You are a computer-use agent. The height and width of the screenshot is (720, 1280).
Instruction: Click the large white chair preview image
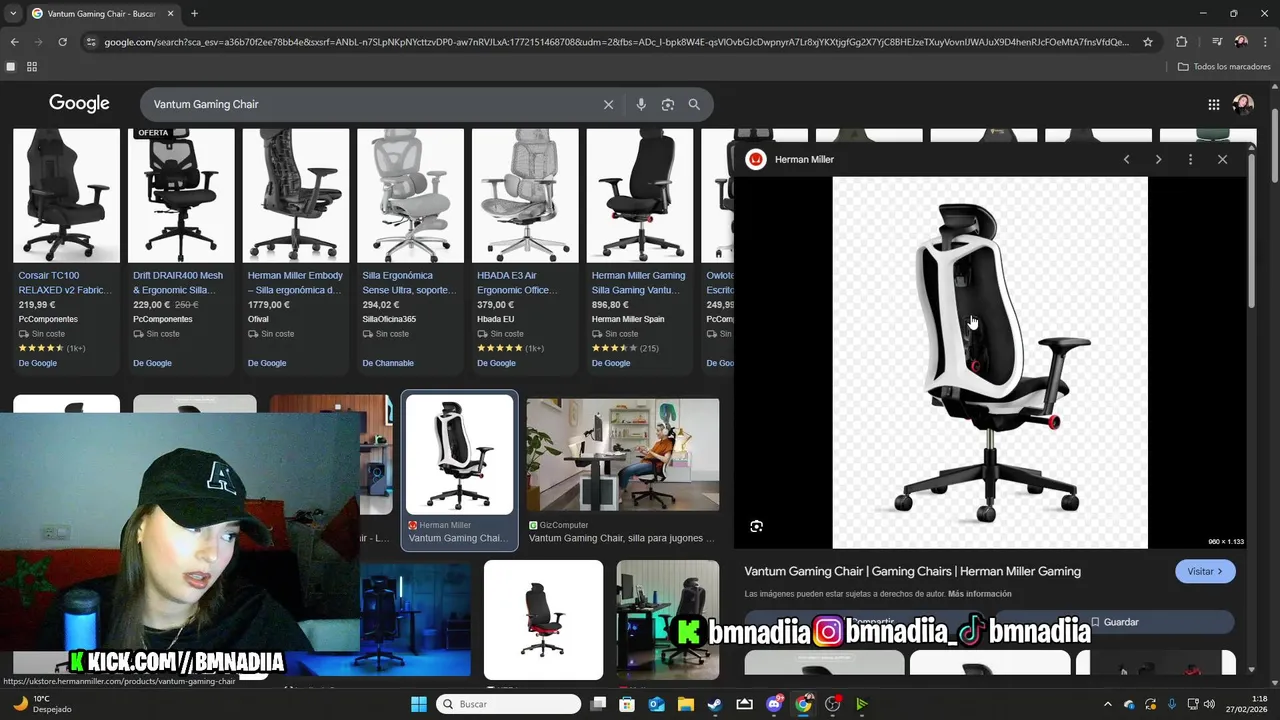(x=990, y=362)
